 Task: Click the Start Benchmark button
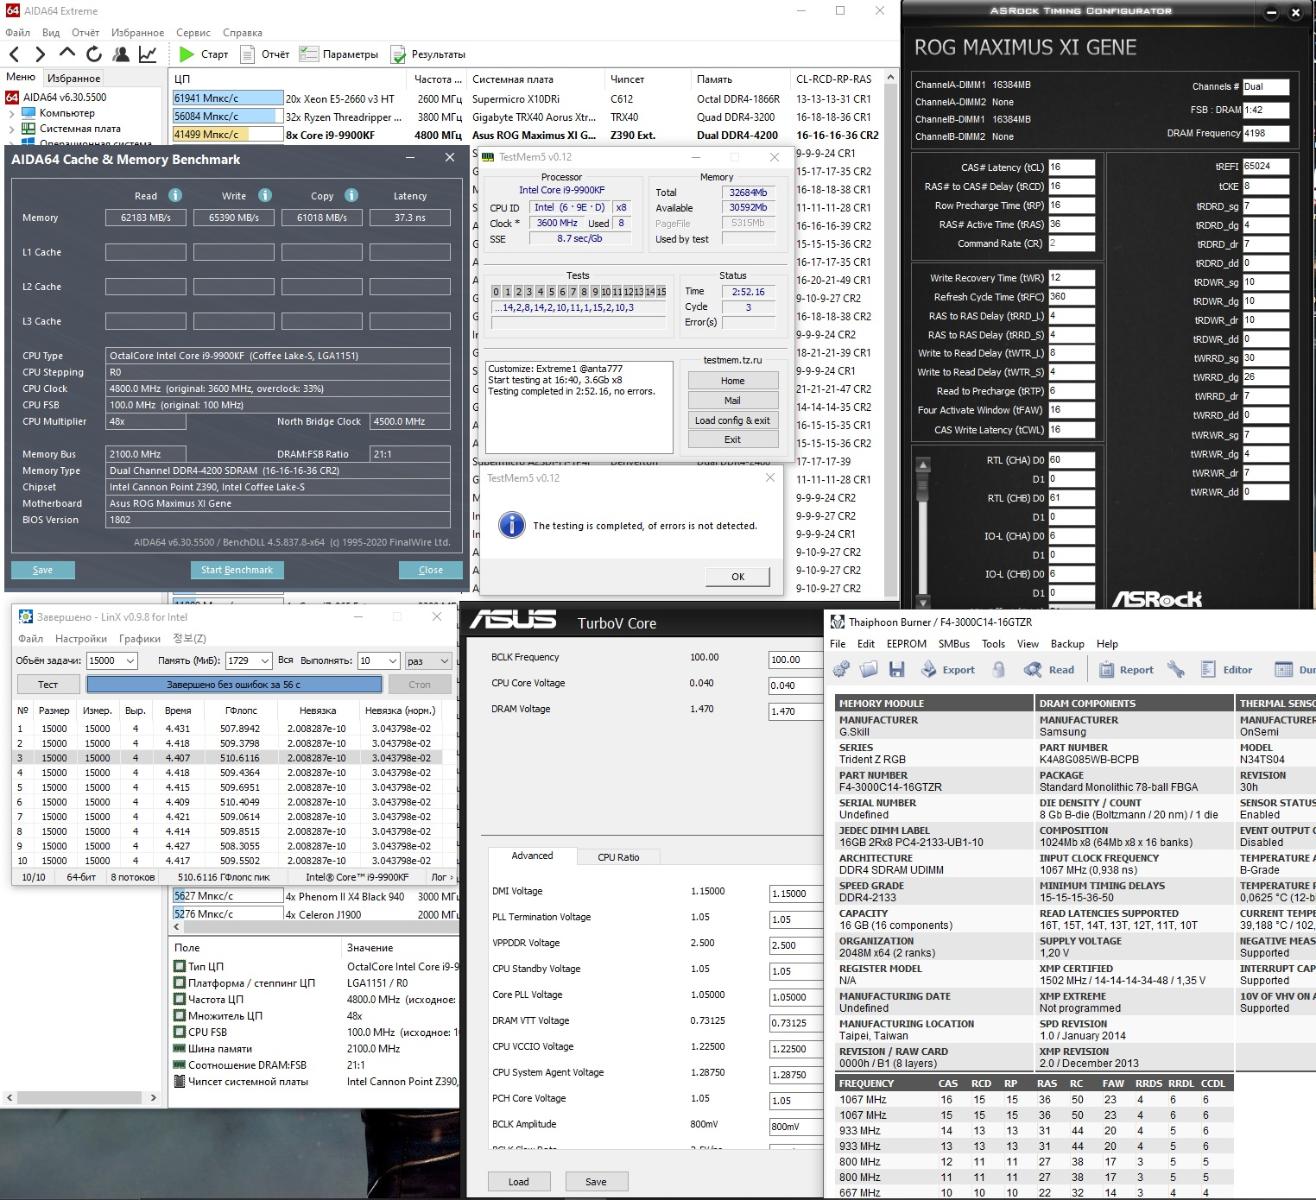(x=237, y=570)
